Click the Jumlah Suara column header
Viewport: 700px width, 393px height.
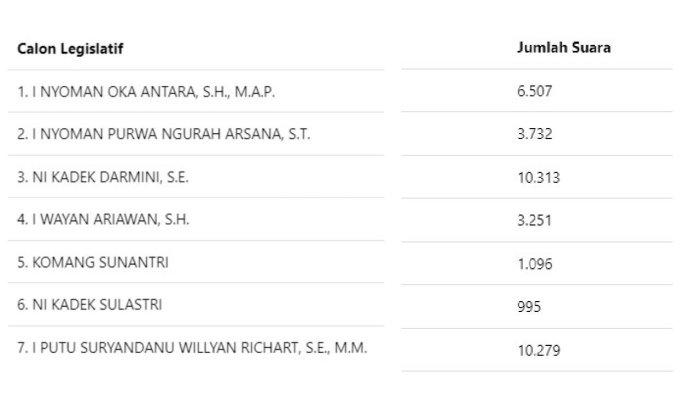(564, 47)
